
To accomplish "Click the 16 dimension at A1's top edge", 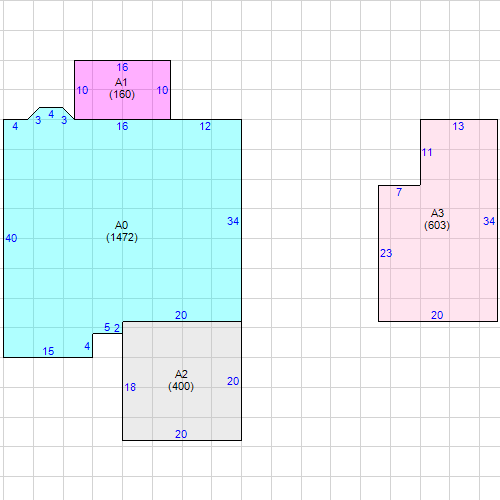I will 122,67.
